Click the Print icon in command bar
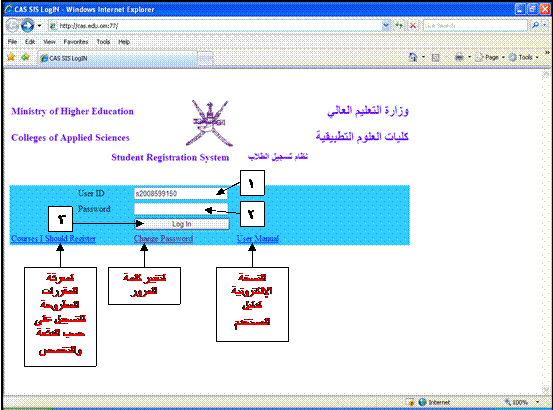This screenshot has width=553, height=410. click(459, 57)
